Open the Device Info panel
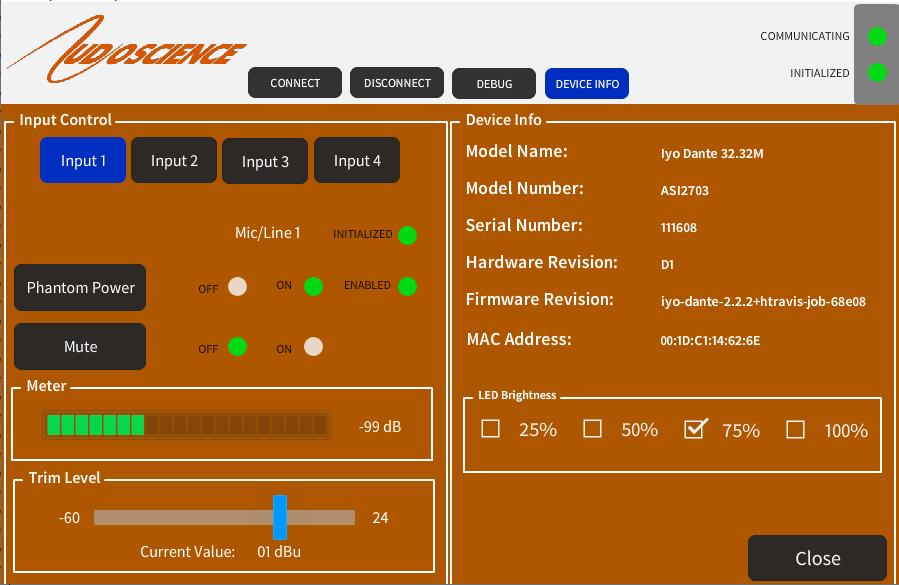The height and width of the screenshot is (585, 899). coord(587,84)
